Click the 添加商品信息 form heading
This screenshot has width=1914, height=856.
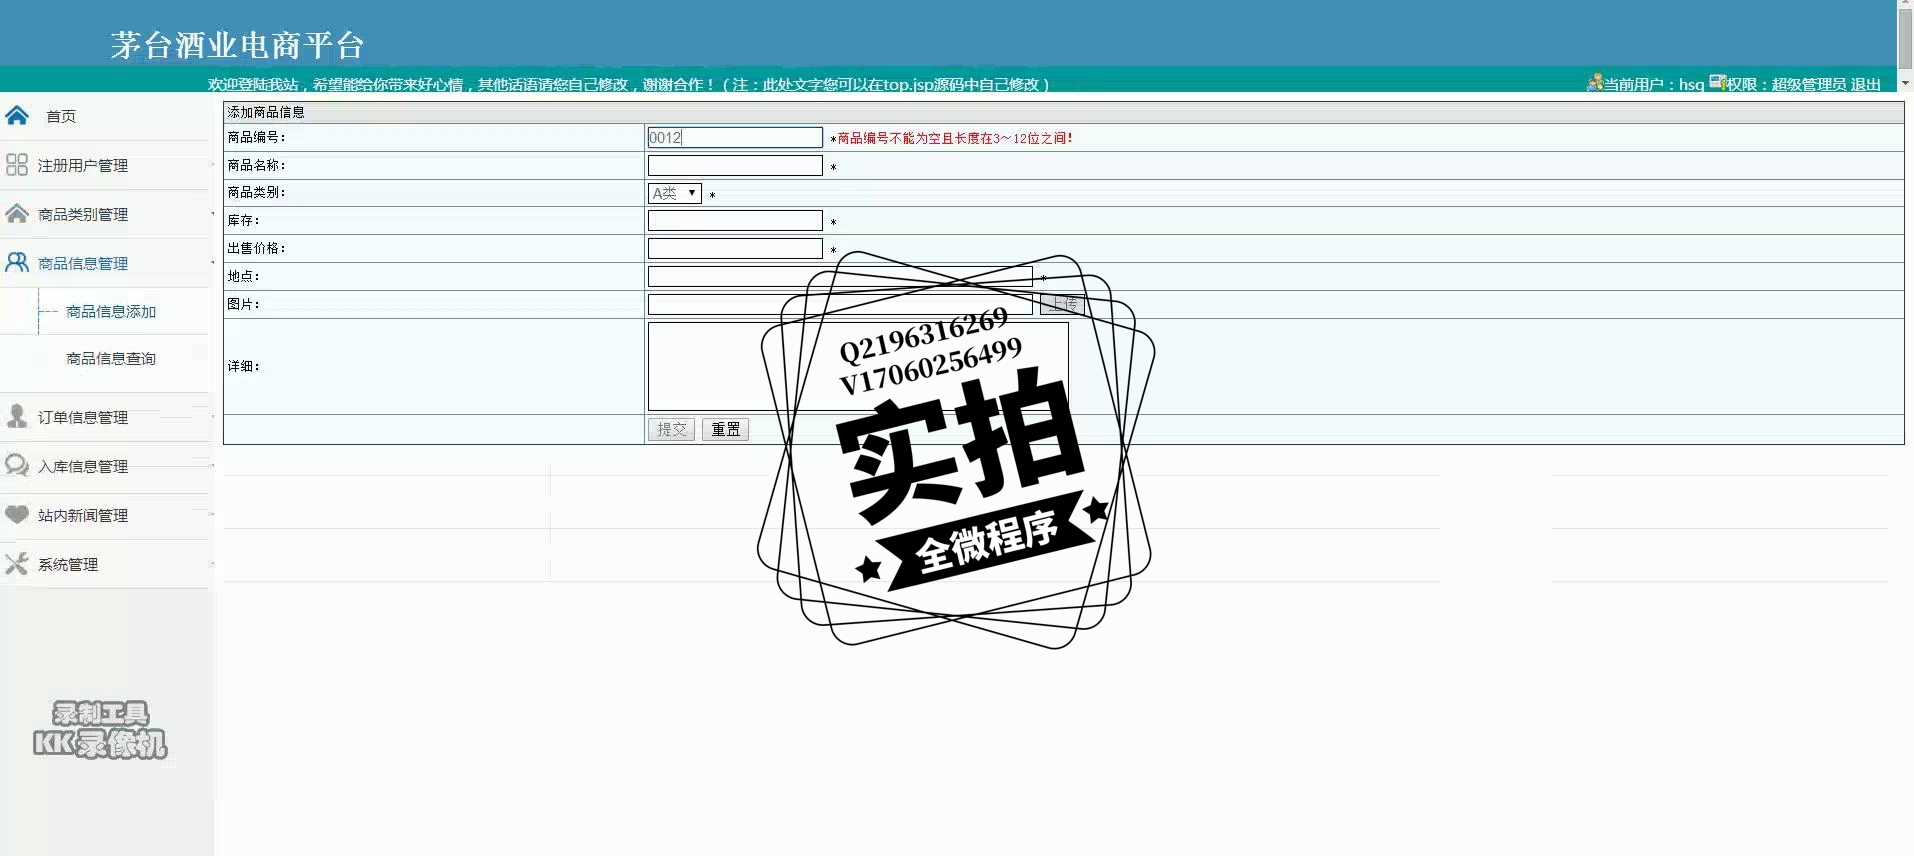pyautogui.click(x=266, y=112)
